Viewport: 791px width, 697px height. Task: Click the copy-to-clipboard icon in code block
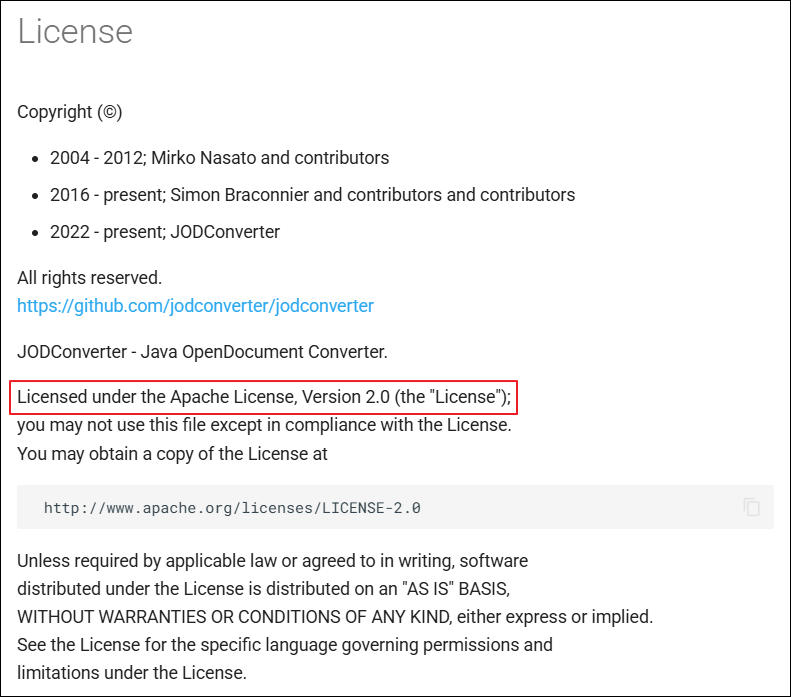click(x=751, y=507)
